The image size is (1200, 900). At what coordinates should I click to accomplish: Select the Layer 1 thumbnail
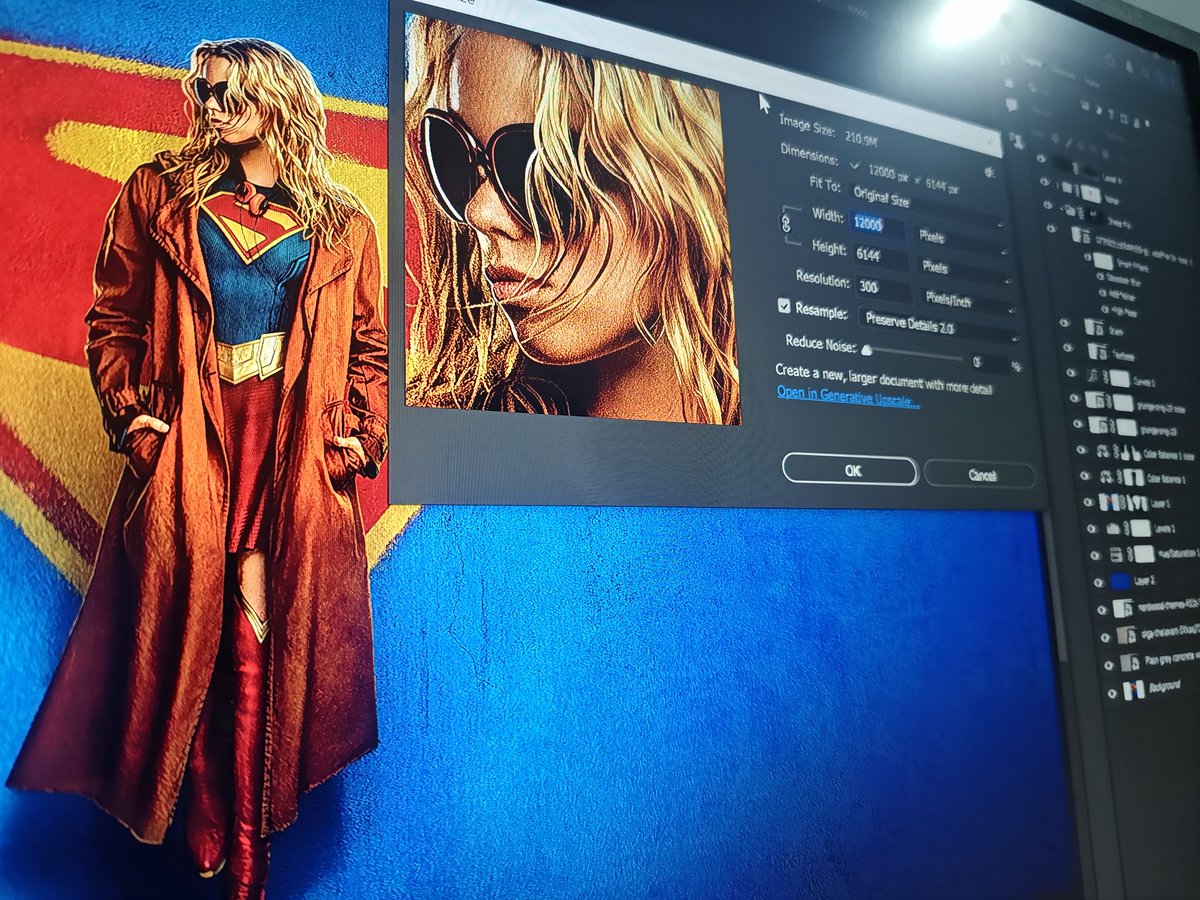(x=1109, y=502)
